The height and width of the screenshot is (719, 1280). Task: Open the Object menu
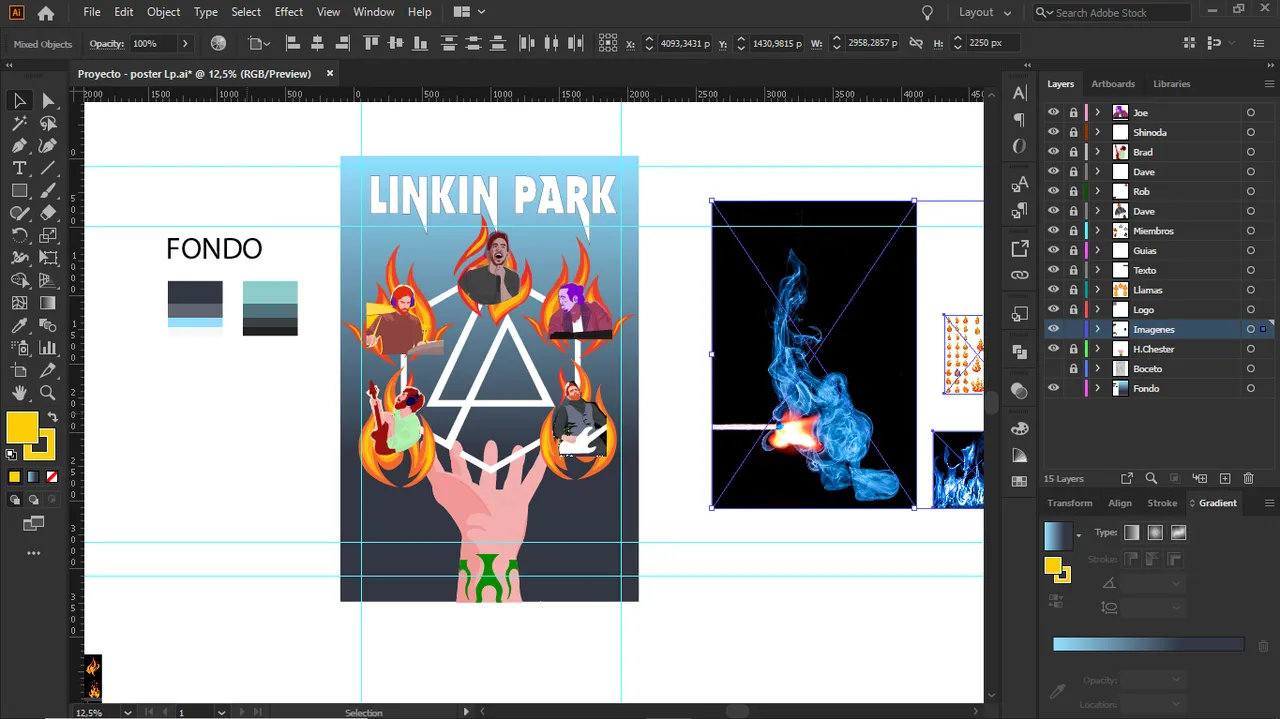163,12
